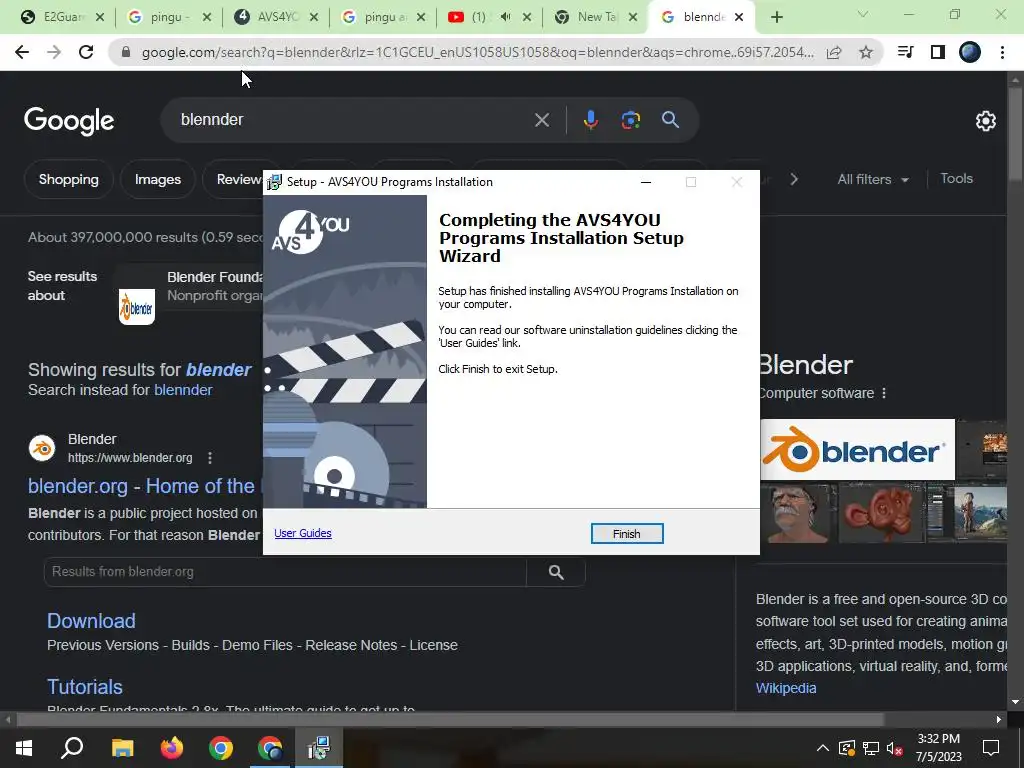1024x768 pixels.
Task: Open the Blender Foundation logo thumbnail
Action: [x=136, y=307]
